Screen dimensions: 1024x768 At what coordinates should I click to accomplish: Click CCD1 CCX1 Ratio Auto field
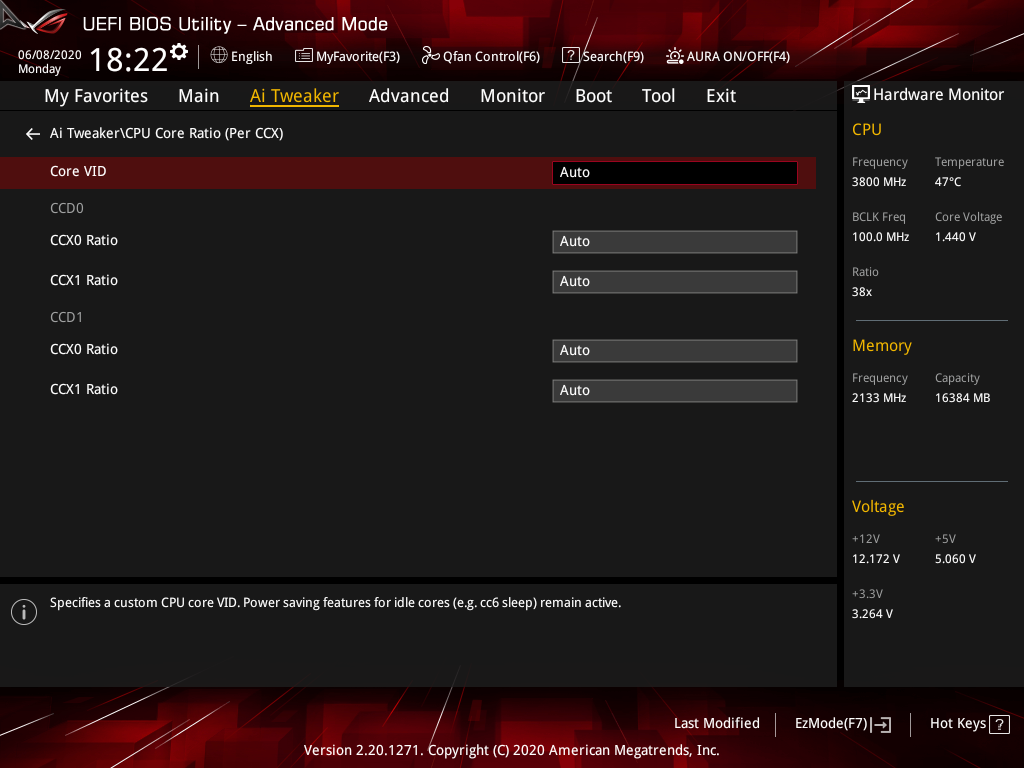(675, 391)
